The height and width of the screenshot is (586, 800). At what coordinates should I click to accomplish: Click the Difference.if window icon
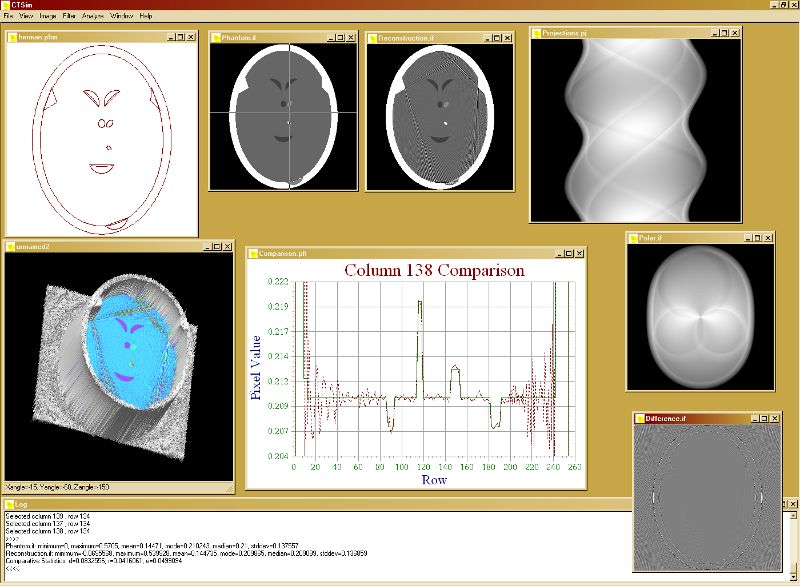(640, 419)
